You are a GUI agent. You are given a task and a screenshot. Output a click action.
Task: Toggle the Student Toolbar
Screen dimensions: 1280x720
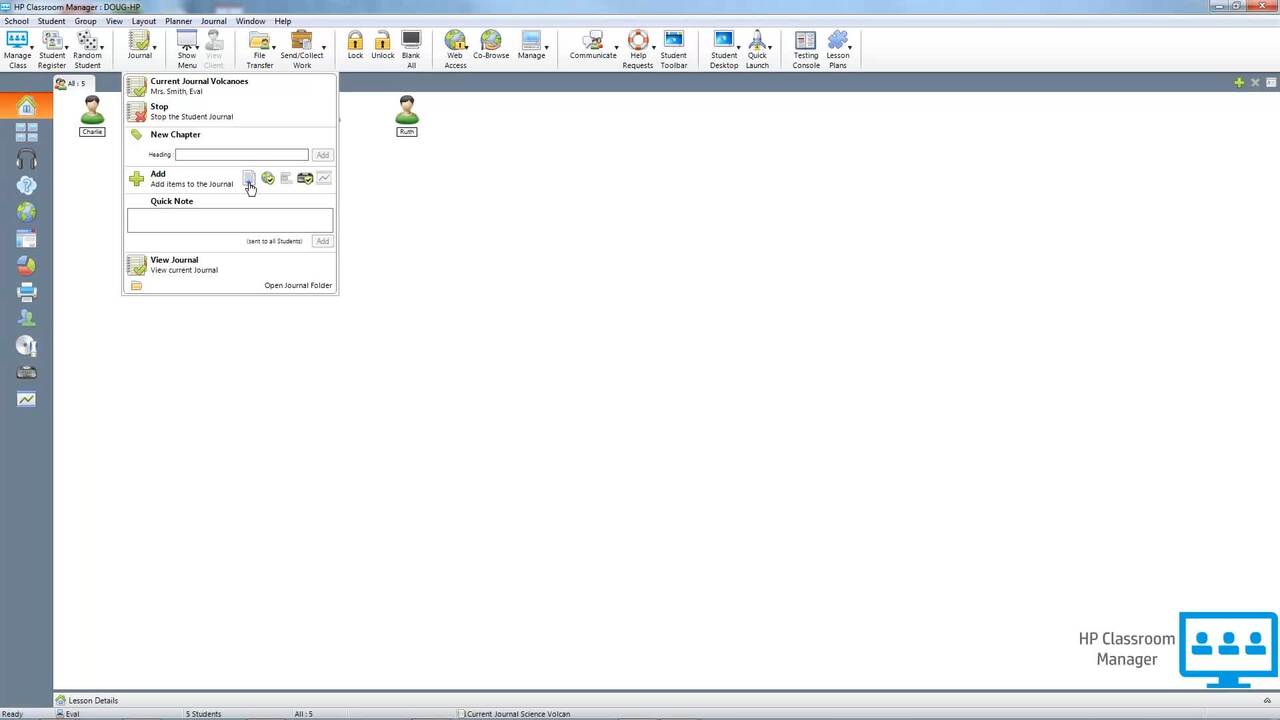tap(674, 49)
